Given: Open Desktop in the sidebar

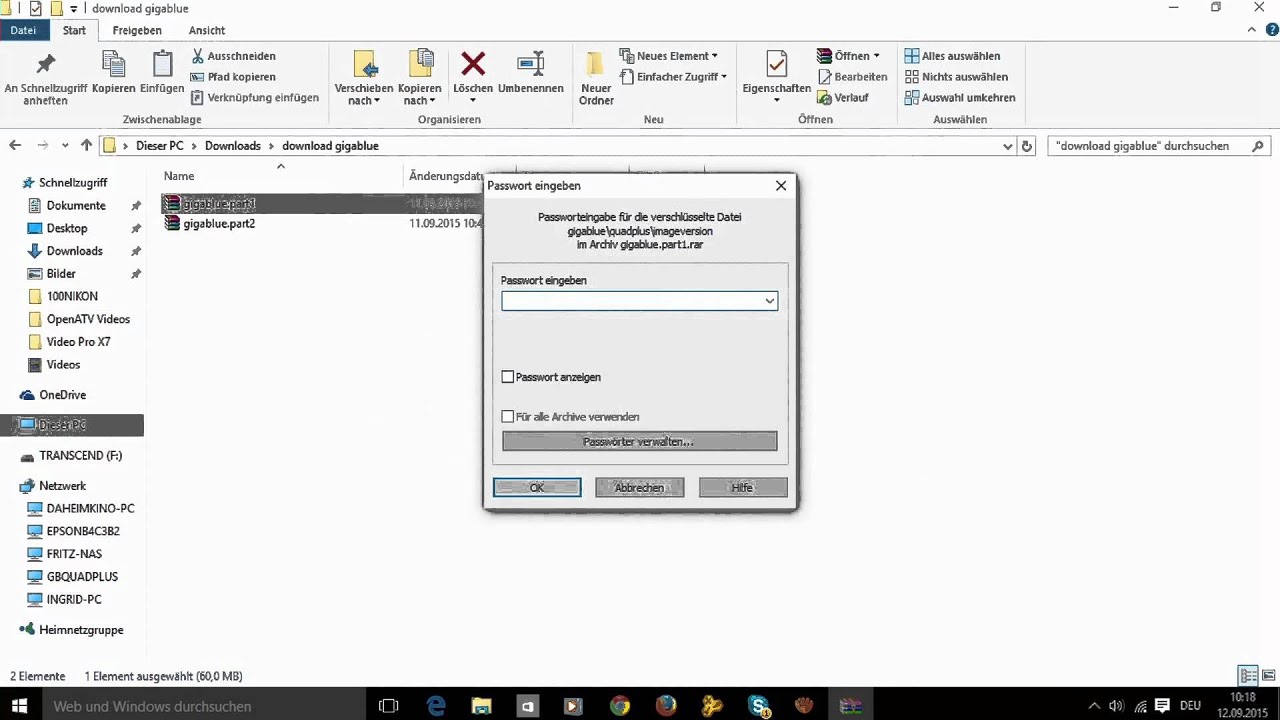Looking at the screenshot, I should tap(67, 229).
